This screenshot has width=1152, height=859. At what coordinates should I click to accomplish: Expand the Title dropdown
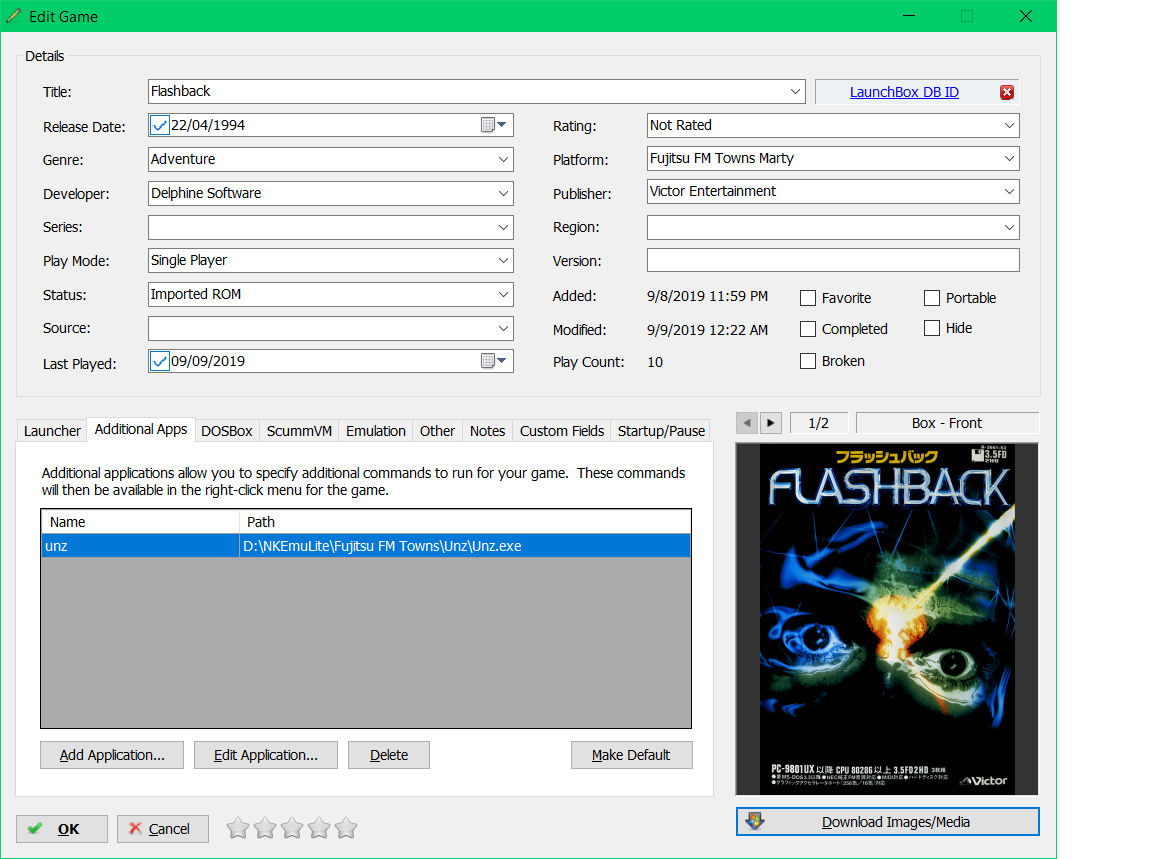pyautogui.click(x=795, y=92)
